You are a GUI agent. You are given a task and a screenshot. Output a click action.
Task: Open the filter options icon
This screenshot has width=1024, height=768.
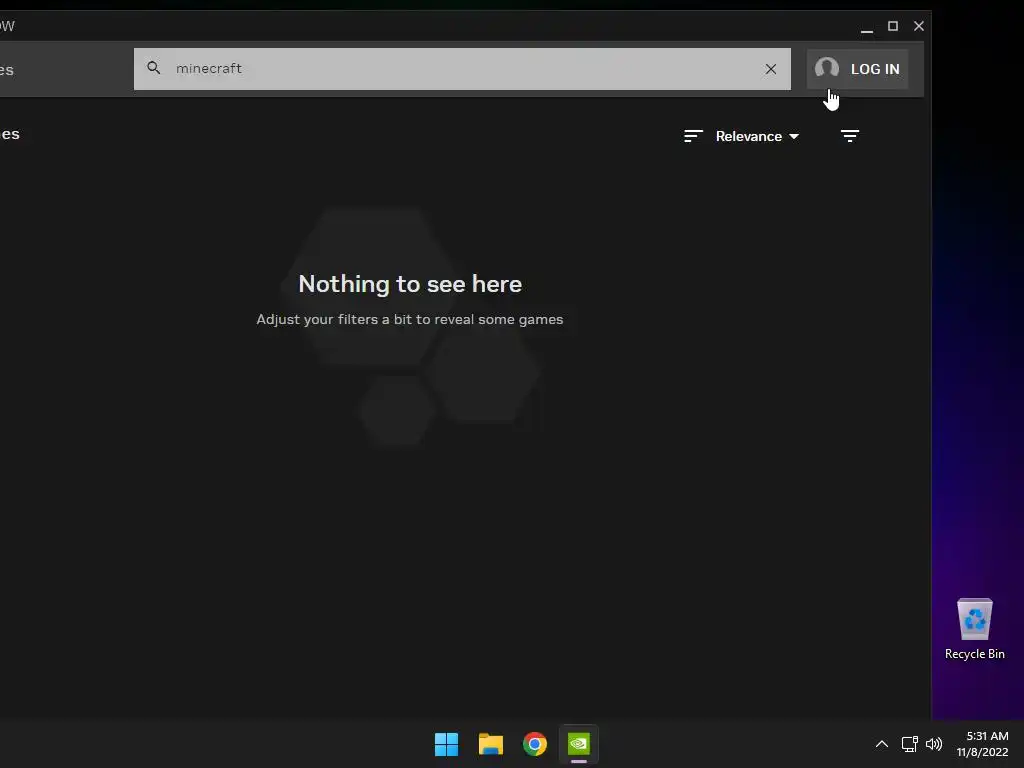pyautogui.click(x=850, y=136)
